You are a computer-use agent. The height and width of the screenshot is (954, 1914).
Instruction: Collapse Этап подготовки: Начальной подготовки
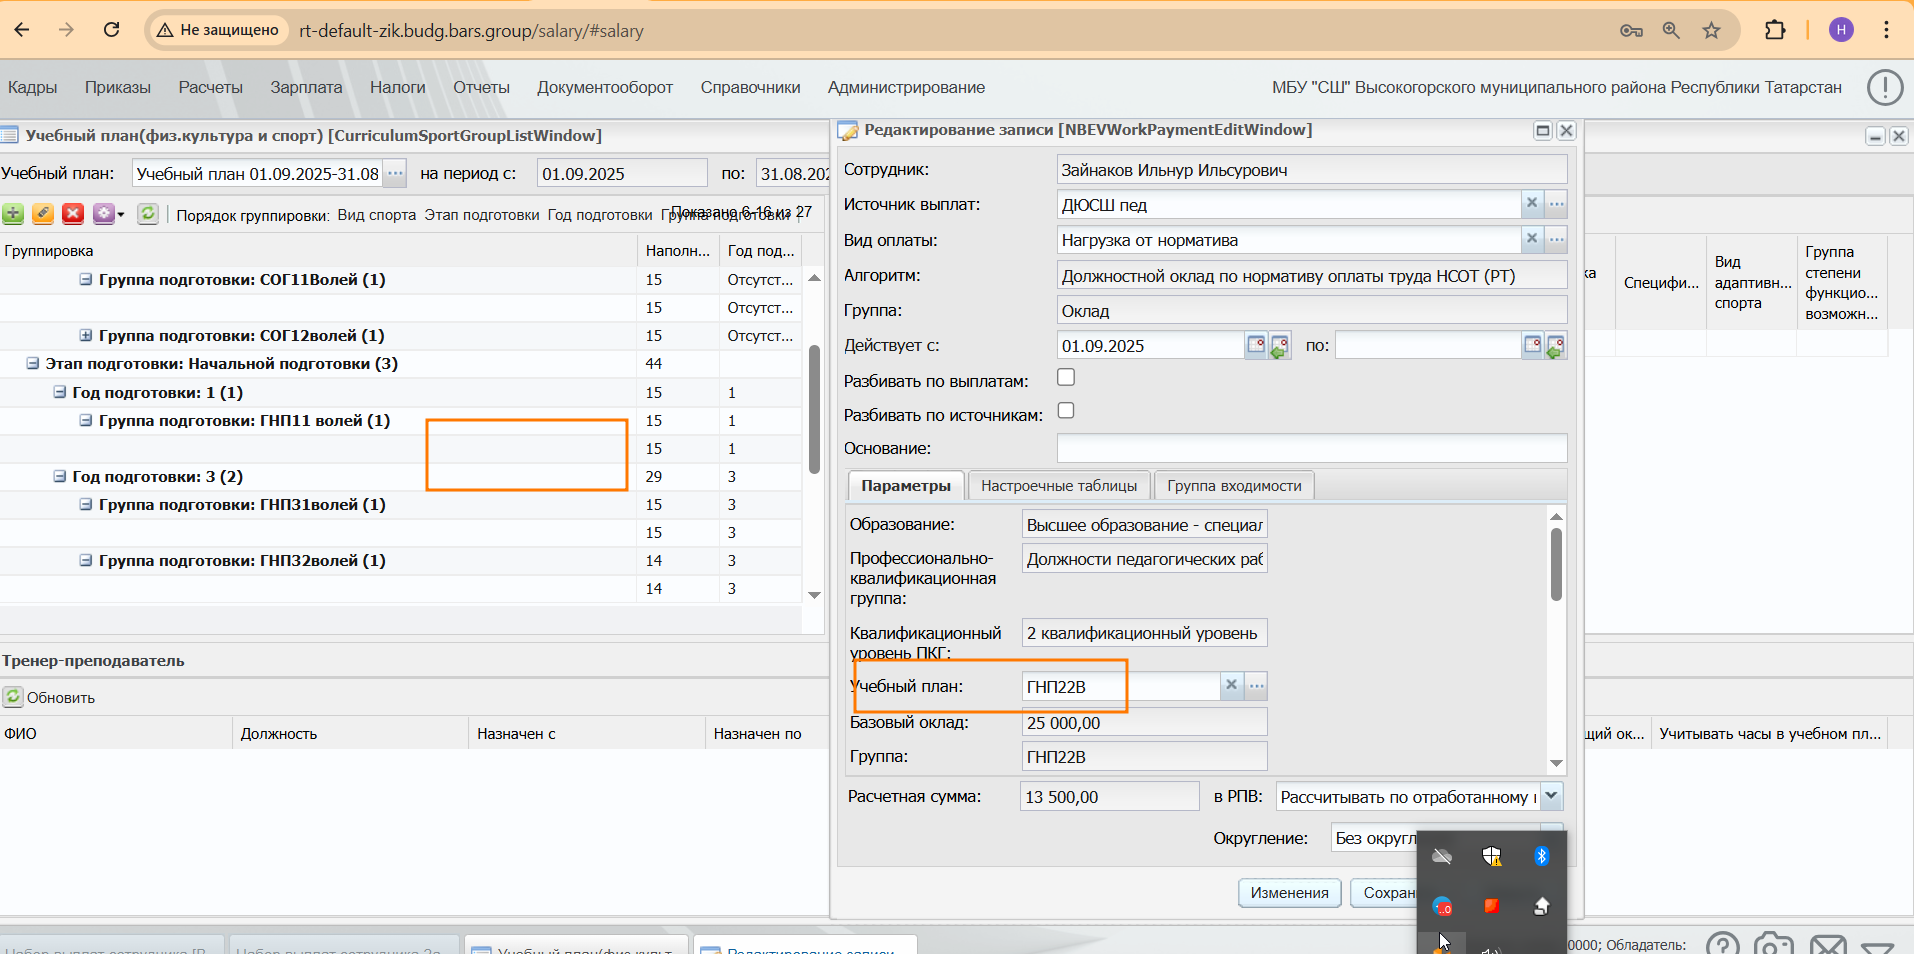point(33,363)
